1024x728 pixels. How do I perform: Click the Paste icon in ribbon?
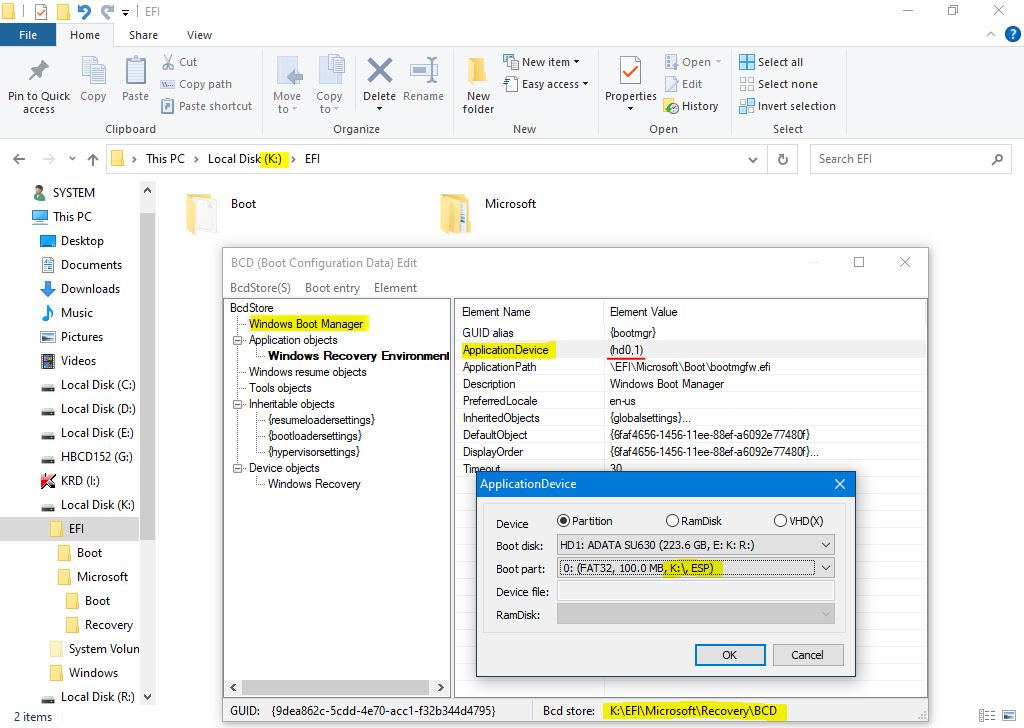click(x=135, y=73)
